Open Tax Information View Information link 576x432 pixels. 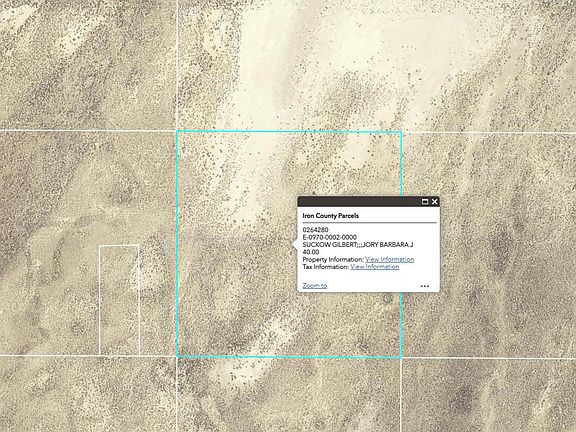click(x=375, y=267)
